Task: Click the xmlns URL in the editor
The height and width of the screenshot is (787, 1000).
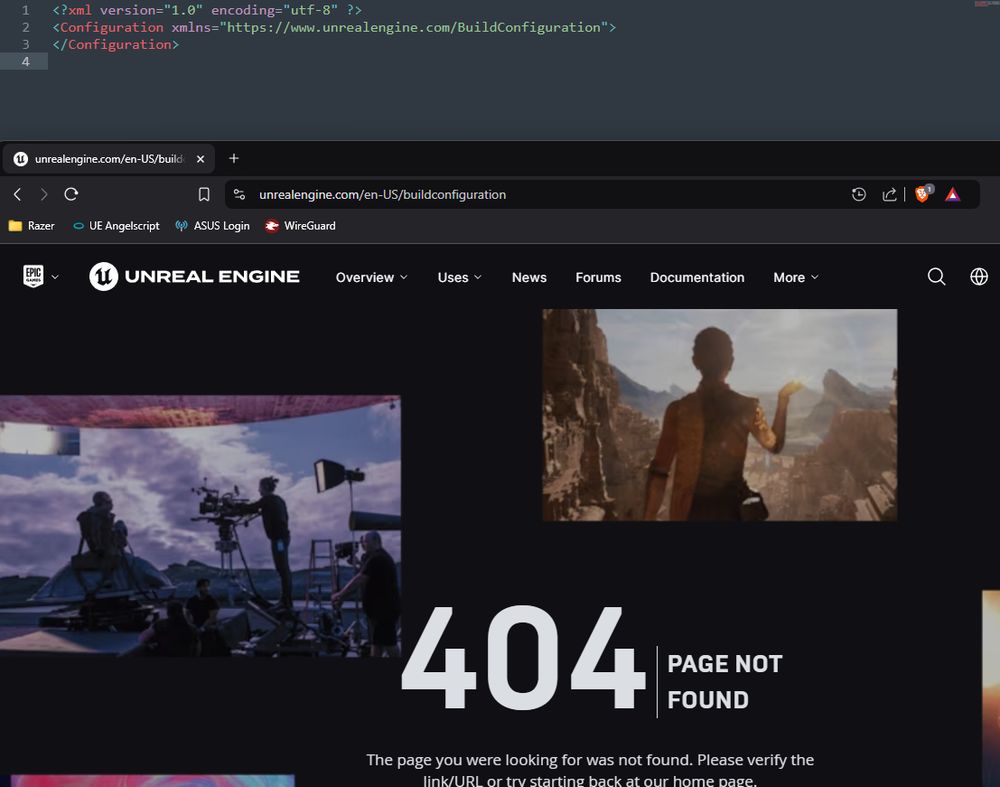Action: (x=414, y=27)
